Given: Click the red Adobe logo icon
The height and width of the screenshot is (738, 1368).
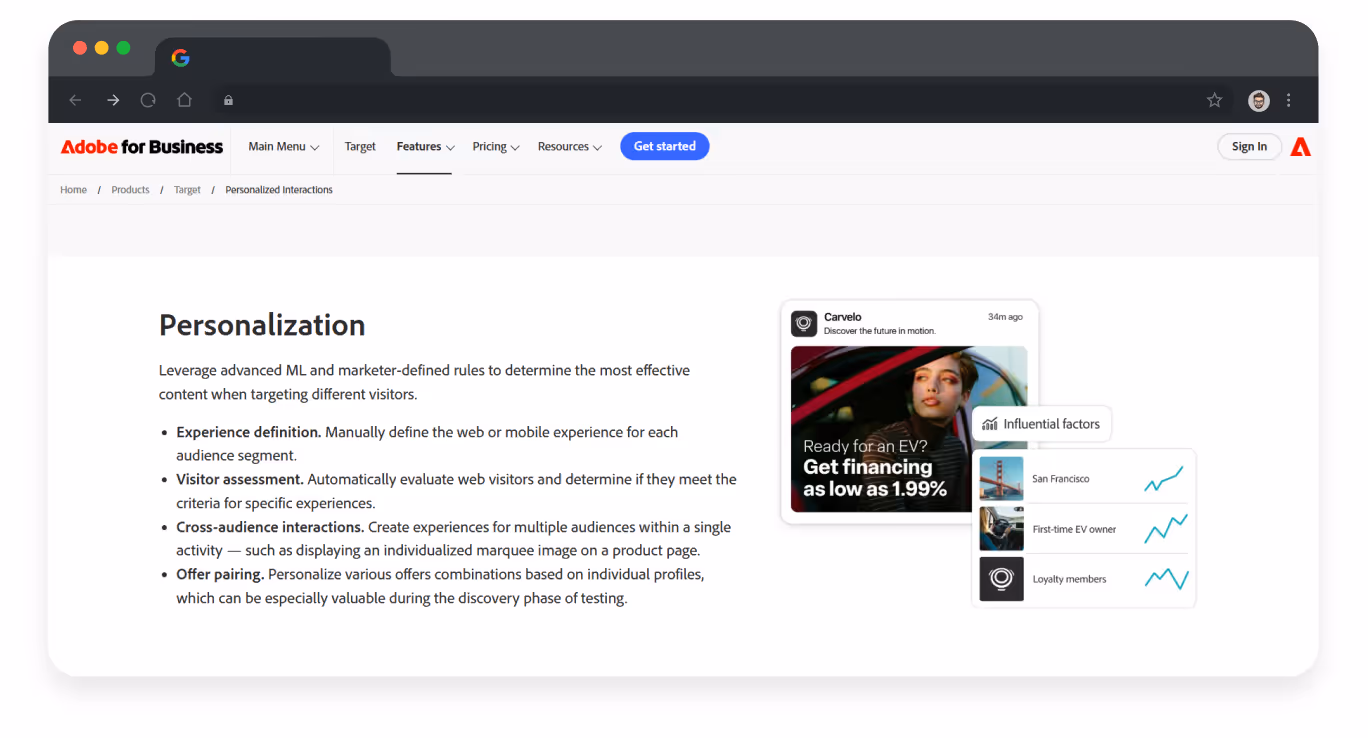Looking at the screenshot, I should click(x=1300, y=147).
